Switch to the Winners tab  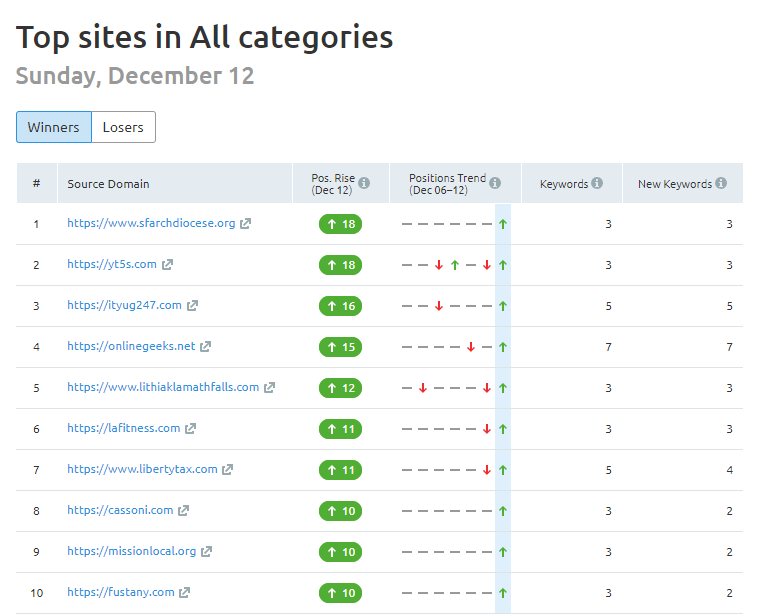click(x=54, y=127)
